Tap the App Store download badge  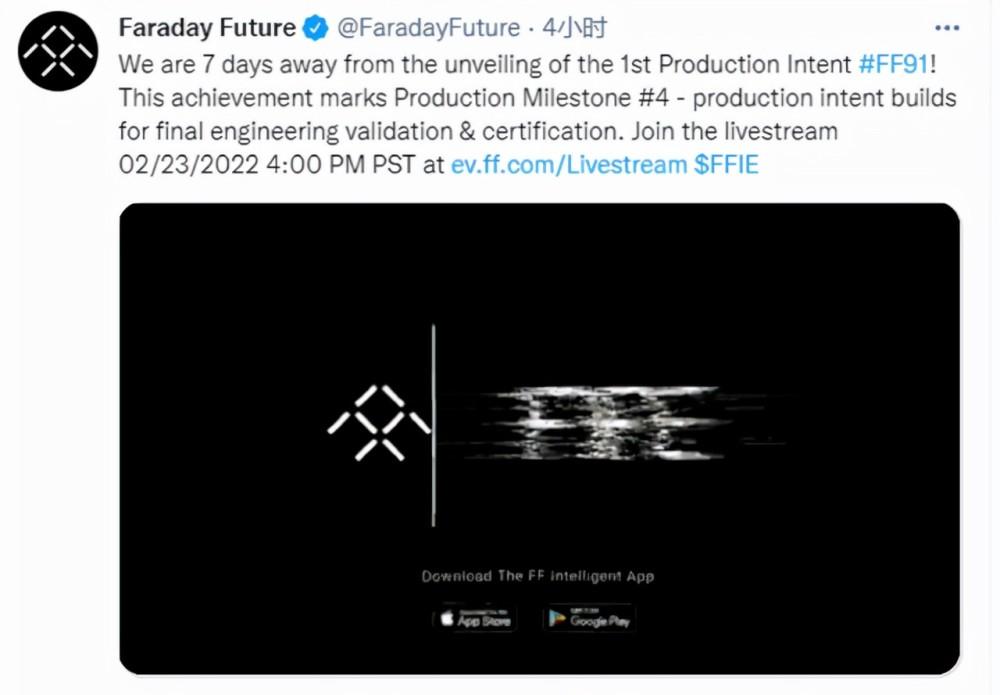[x=476, y=618]
